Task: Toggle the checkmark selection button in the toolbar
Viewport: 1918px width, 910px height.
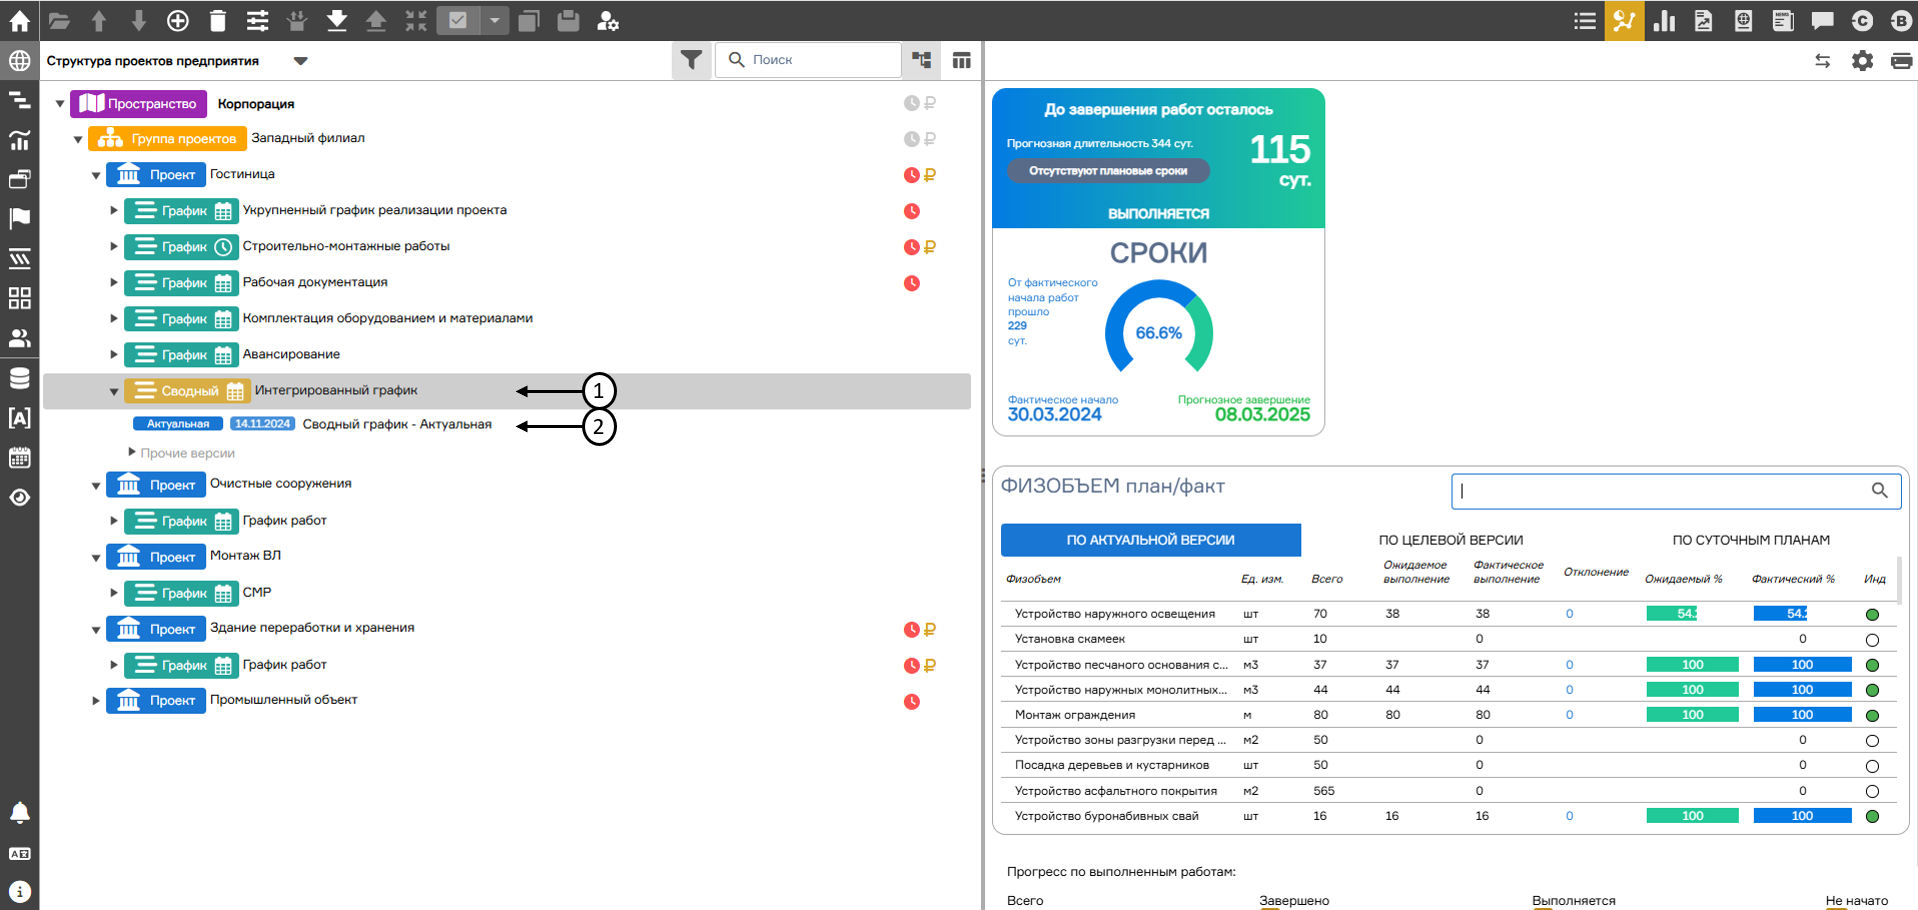Action: coord(458,20)
